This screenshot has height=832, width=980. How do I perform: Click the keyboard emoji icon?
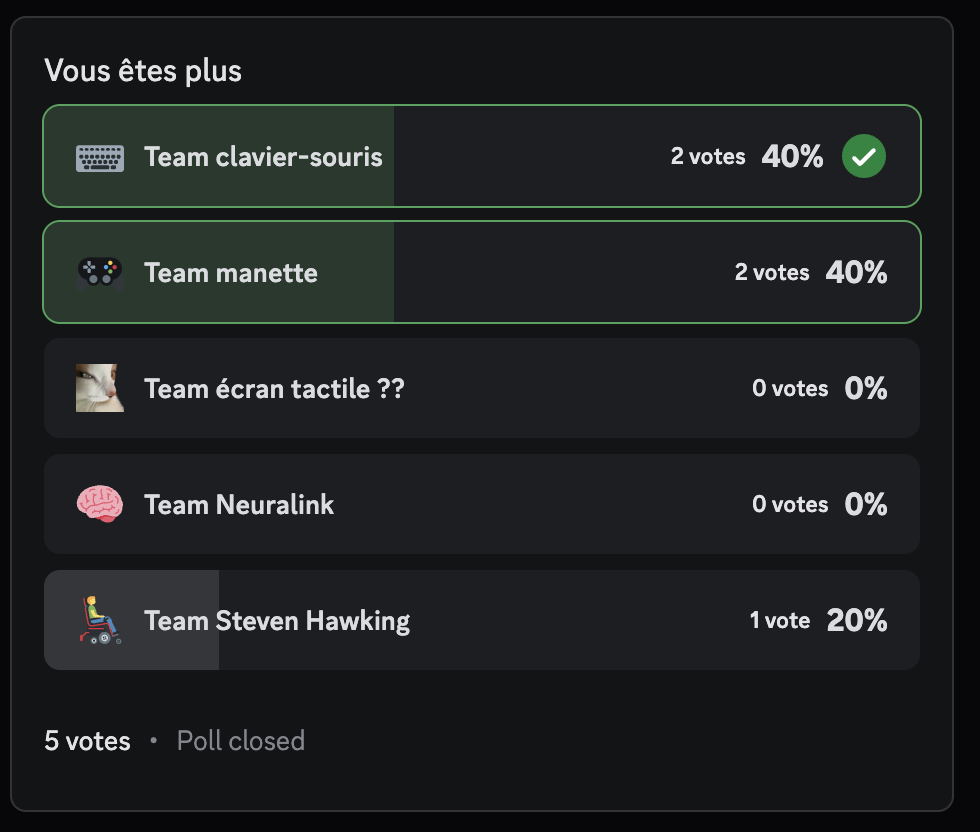100,157
